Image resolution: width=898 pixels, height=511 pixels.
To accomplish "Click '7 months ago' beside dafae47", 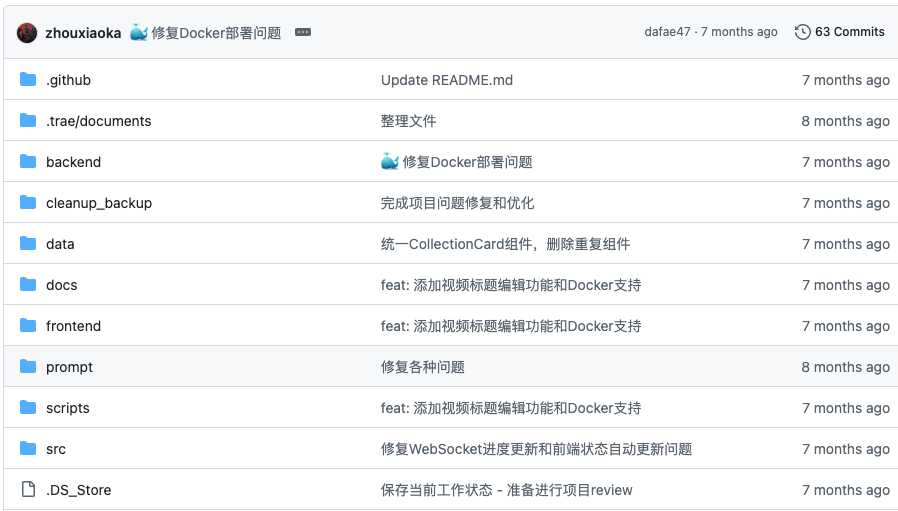I will point(739,32).
